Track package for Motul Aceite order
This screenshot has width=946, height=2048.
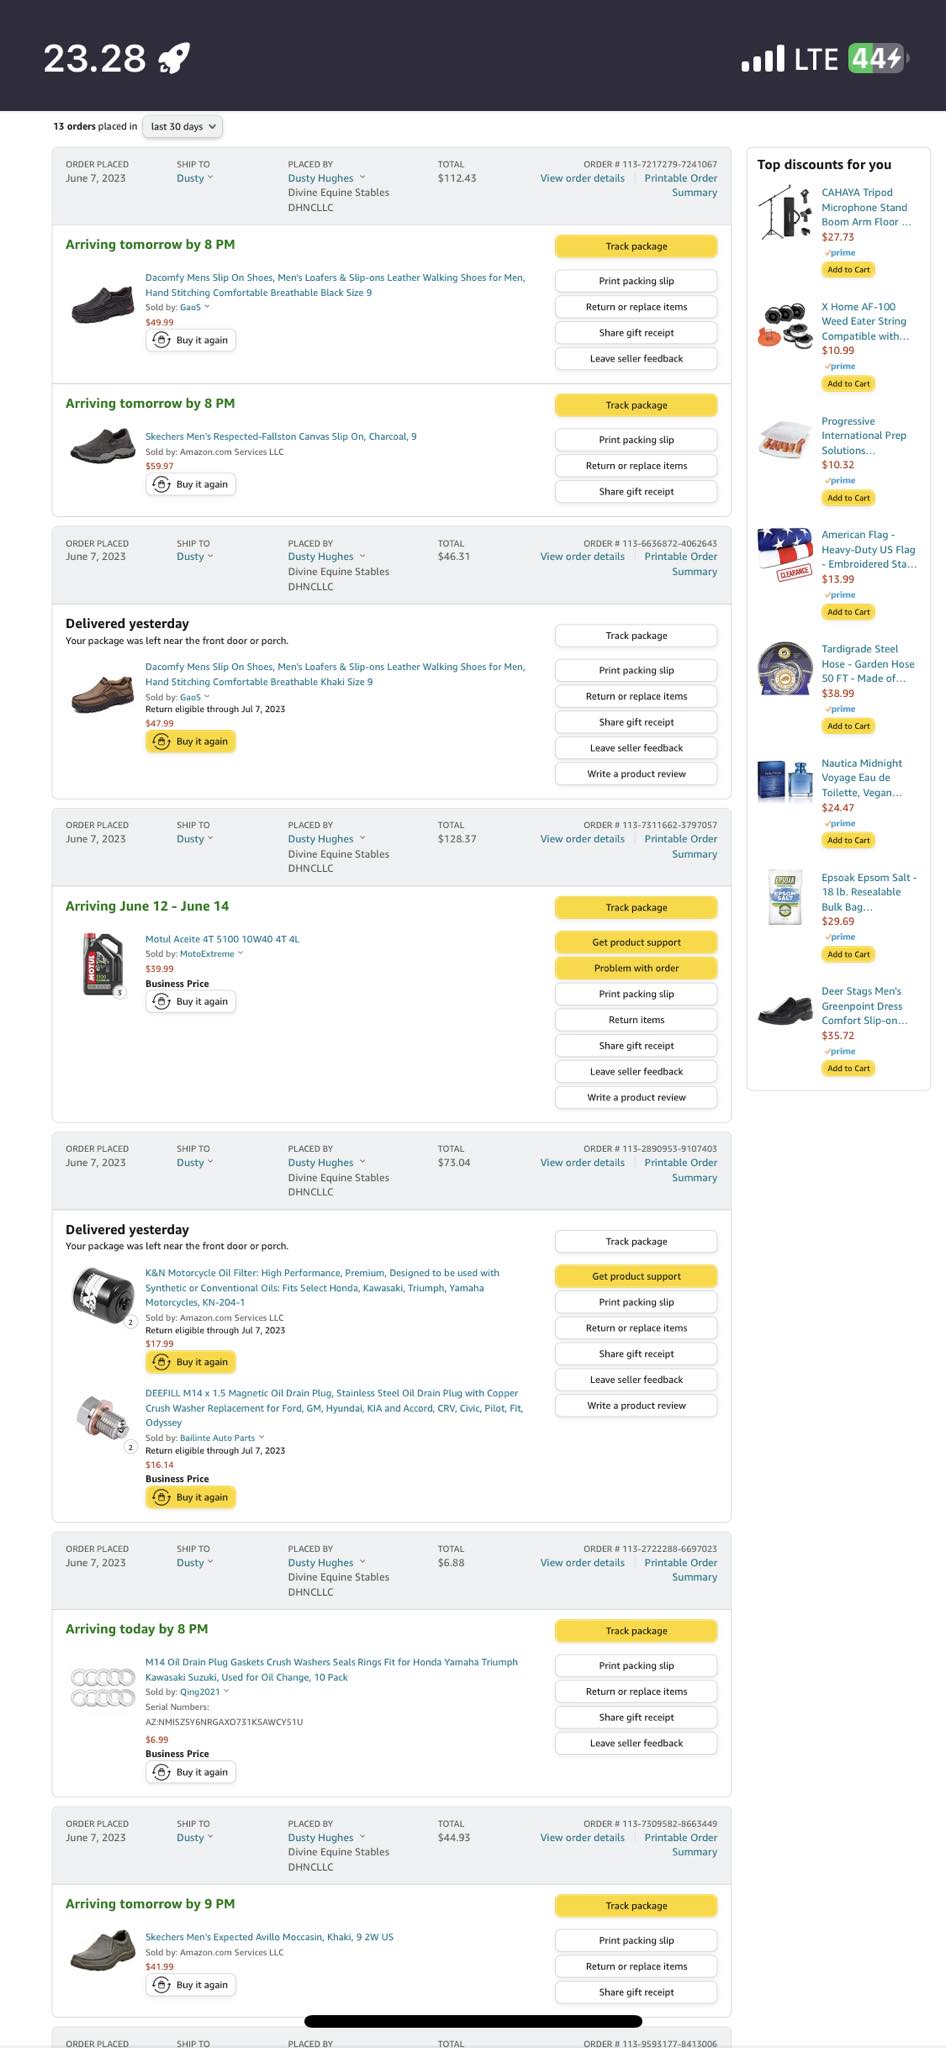[636, 908]
